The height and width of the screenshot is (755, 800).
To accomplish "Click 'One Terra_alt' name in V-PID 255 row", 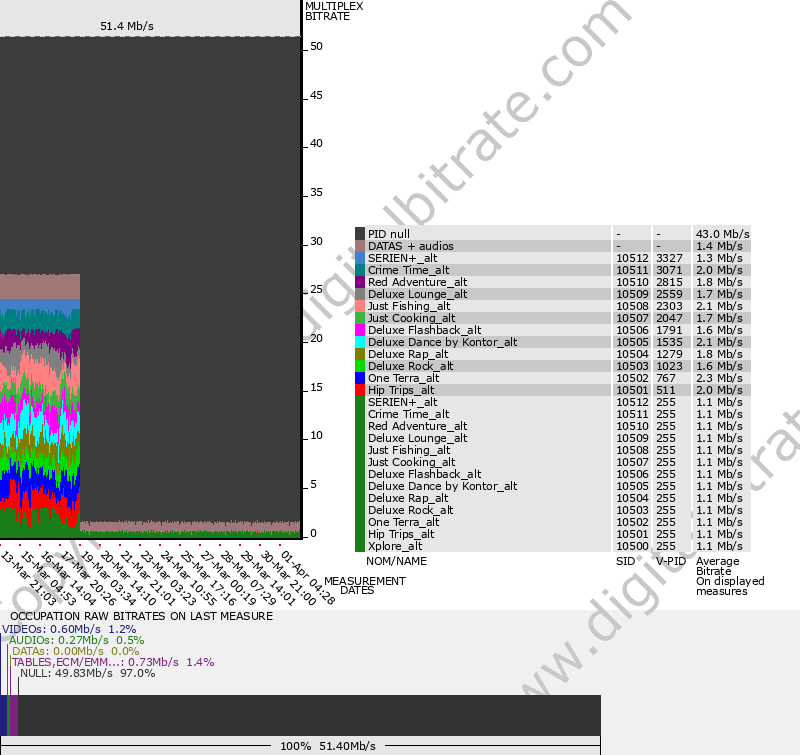I will click(x=404, y=522).
